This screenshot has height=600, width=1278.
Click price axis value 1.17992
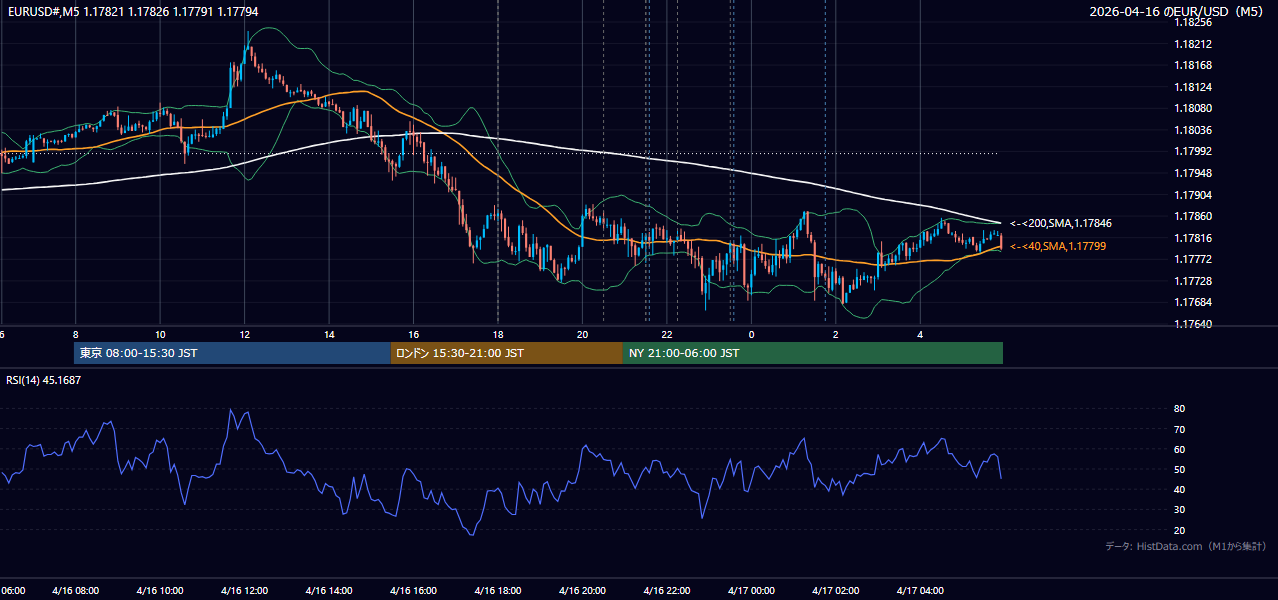[x=1193, y=151]
